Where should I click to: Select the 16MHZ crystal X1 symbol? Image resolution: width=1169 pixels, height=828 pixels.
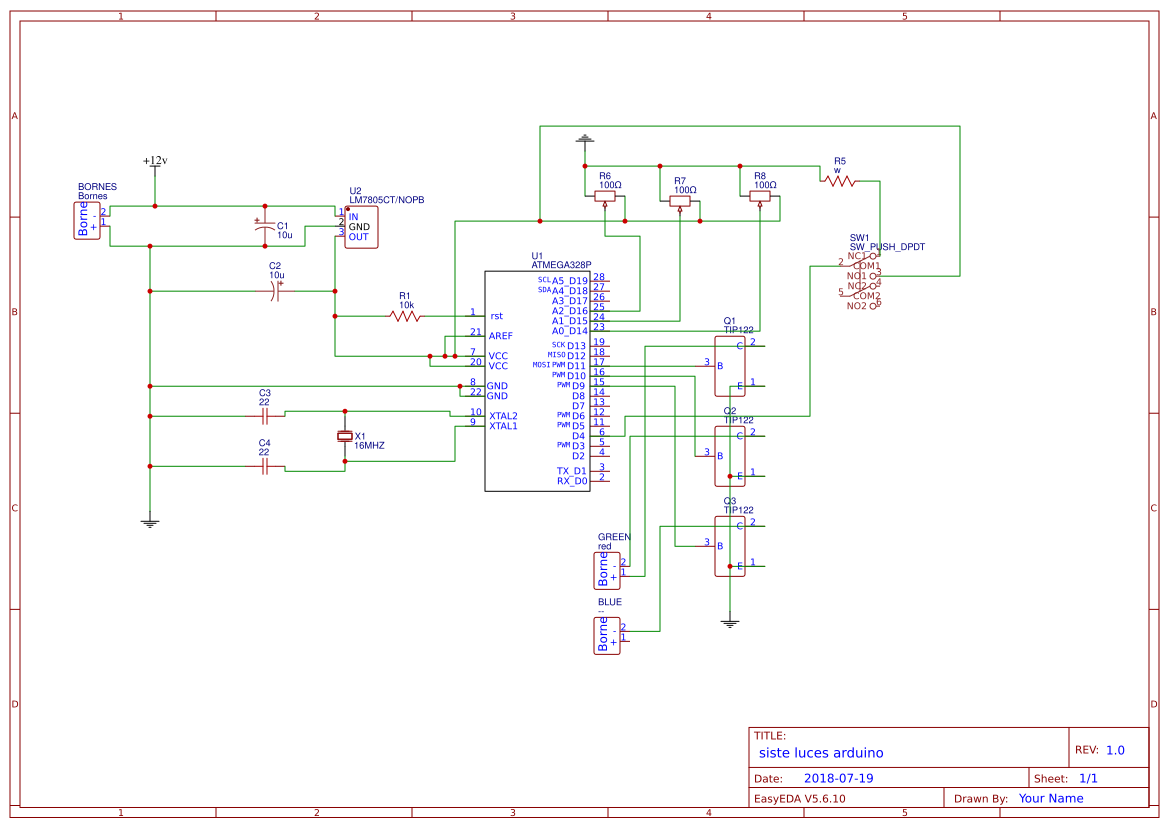click(345, 435)
